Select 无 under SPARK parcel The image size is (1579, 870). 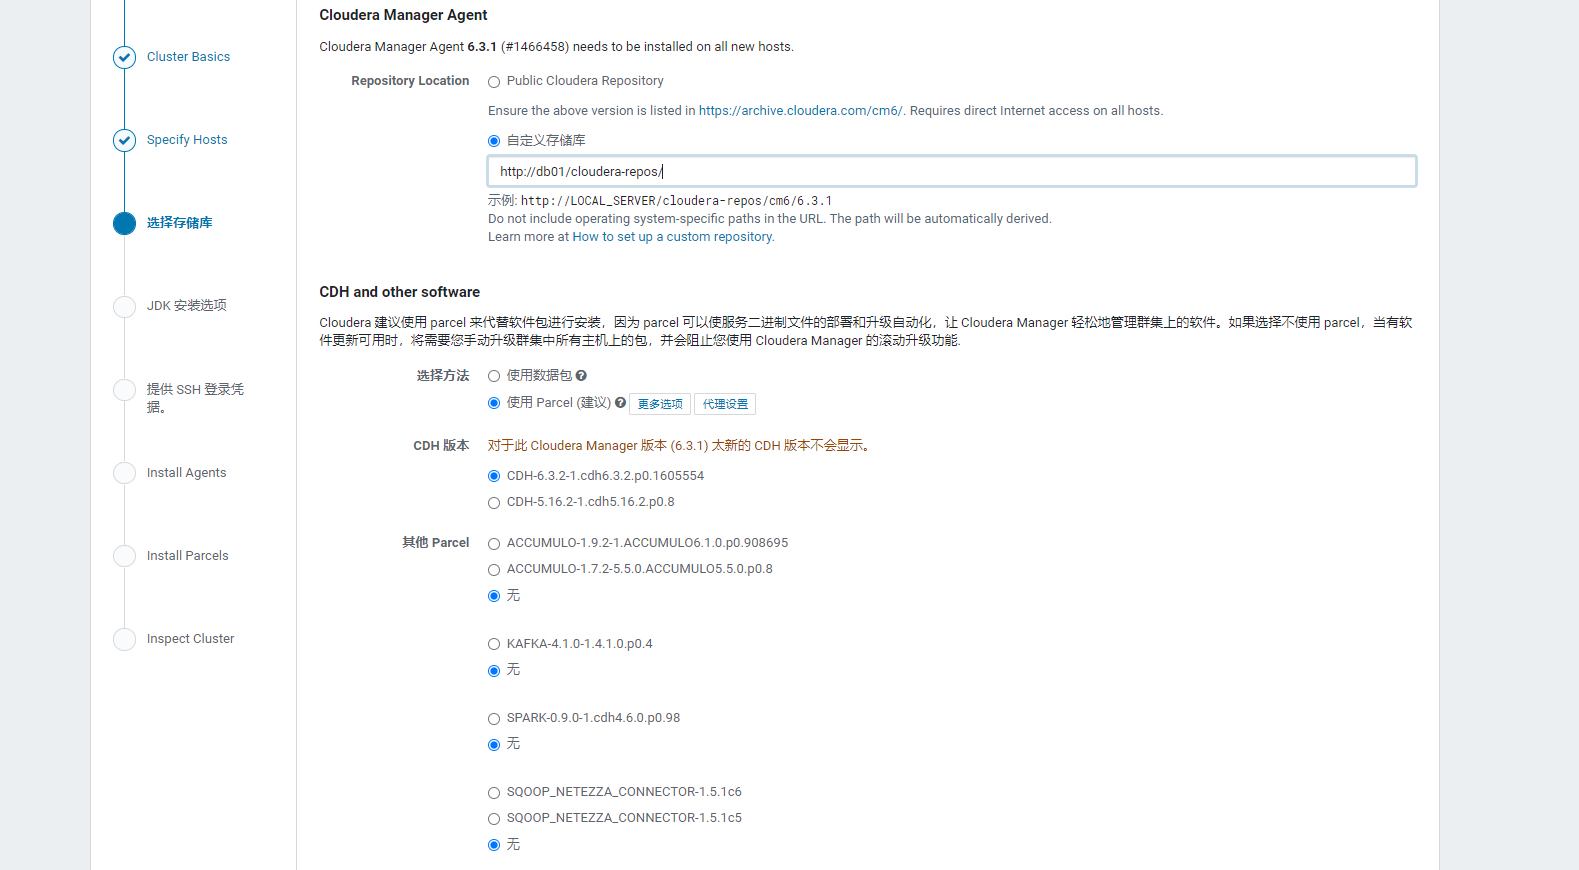[x=494, y=745]
